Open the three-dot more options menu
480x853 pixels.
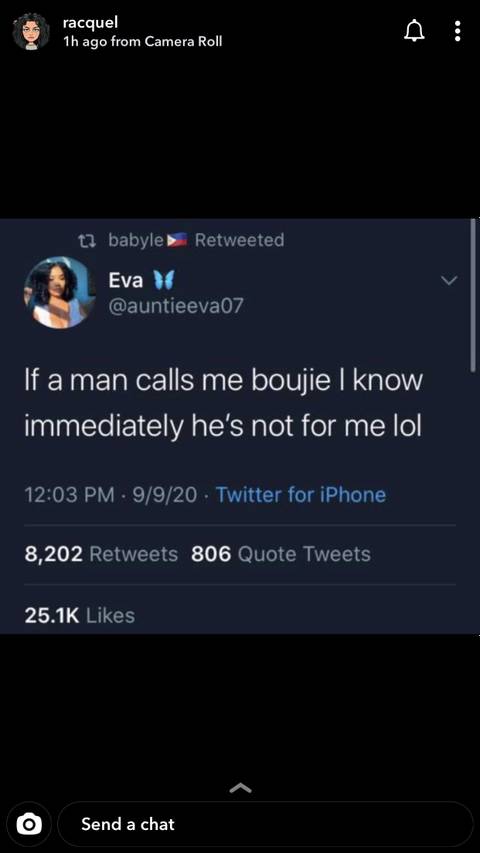point(458,31)
